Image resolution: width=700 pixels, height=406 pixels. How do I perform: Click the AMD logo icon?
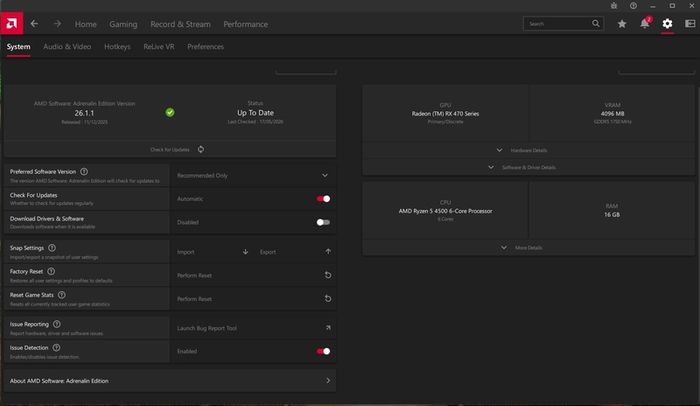tap(12, 23)
